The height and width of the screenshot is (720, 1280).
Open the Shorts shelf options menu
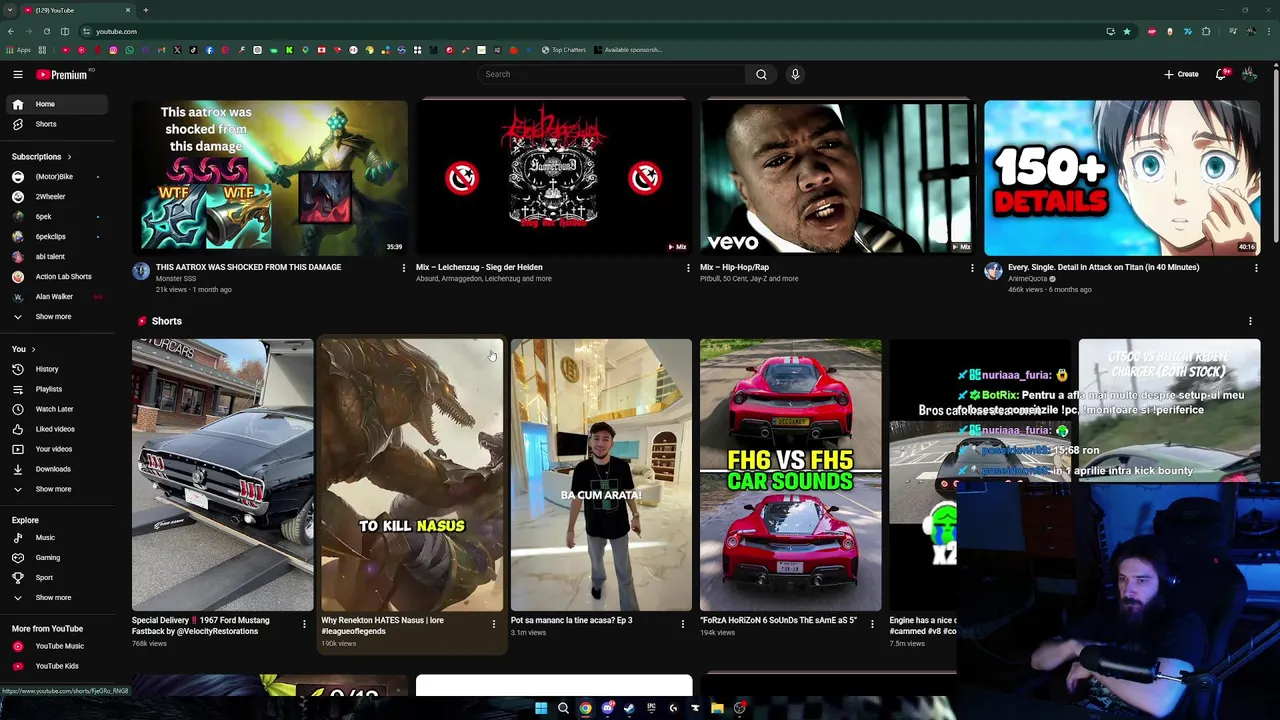click(1250, 321)
